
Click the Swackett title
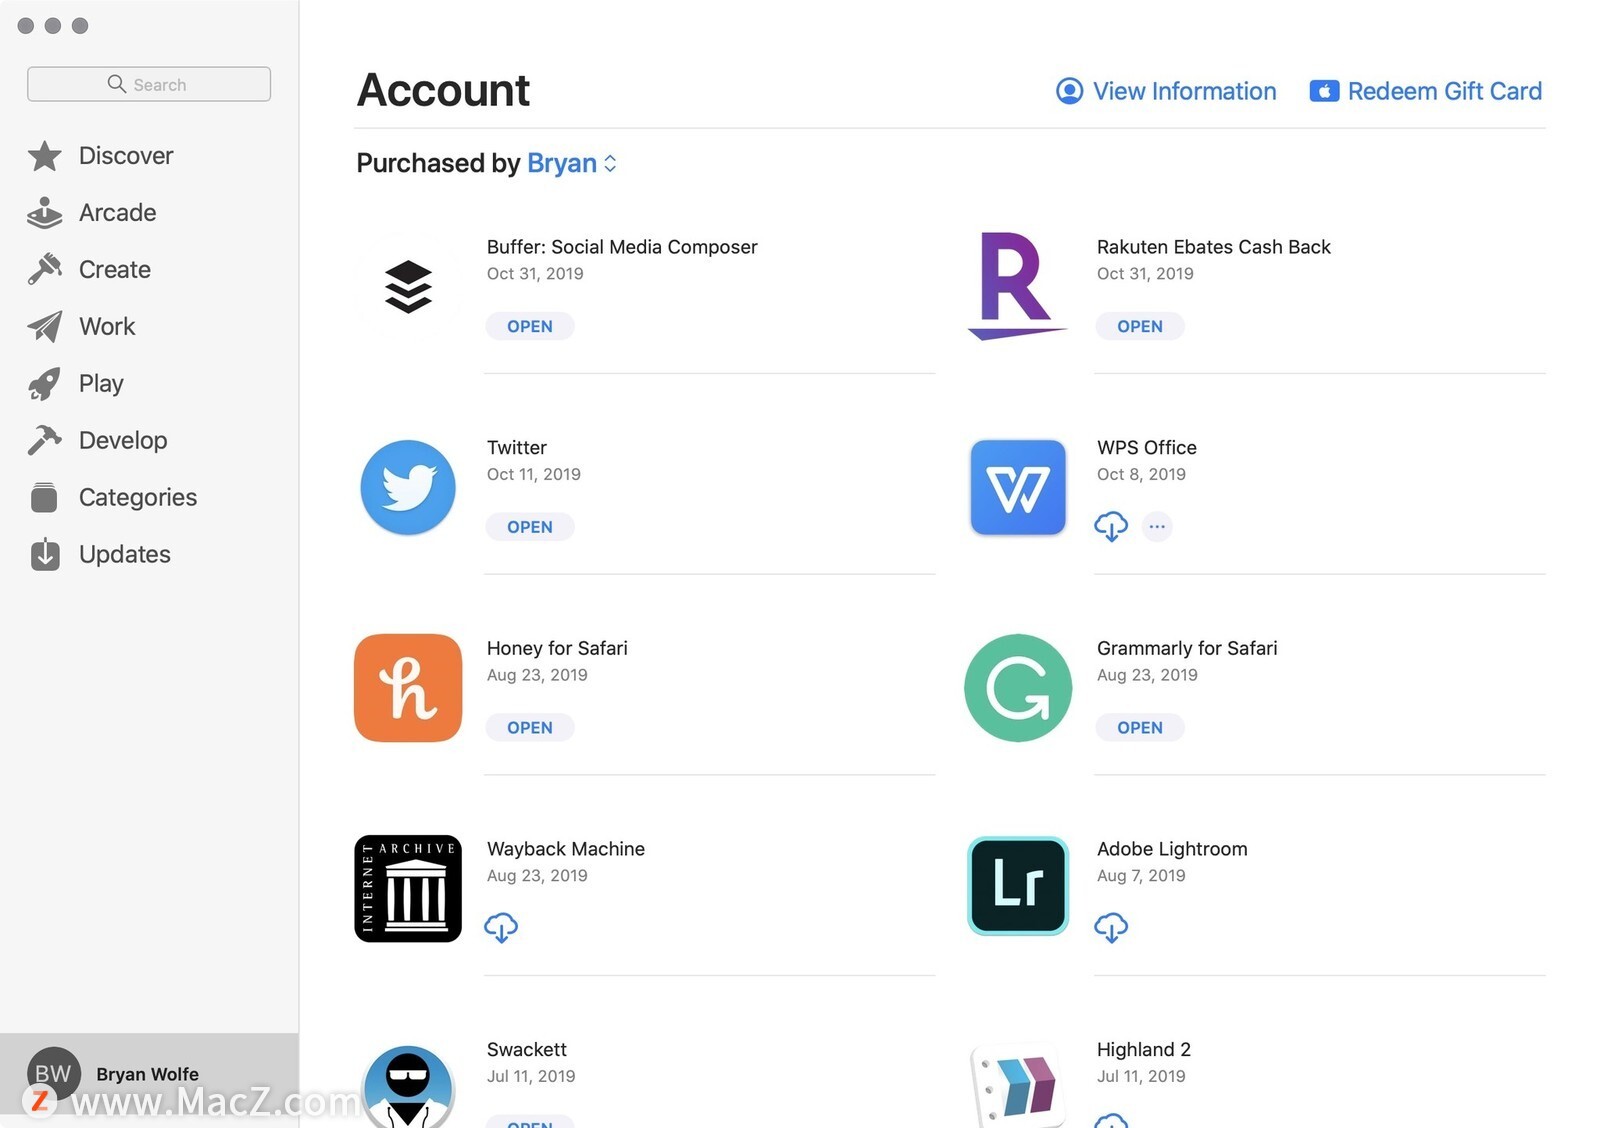[x=527, y=1049]
